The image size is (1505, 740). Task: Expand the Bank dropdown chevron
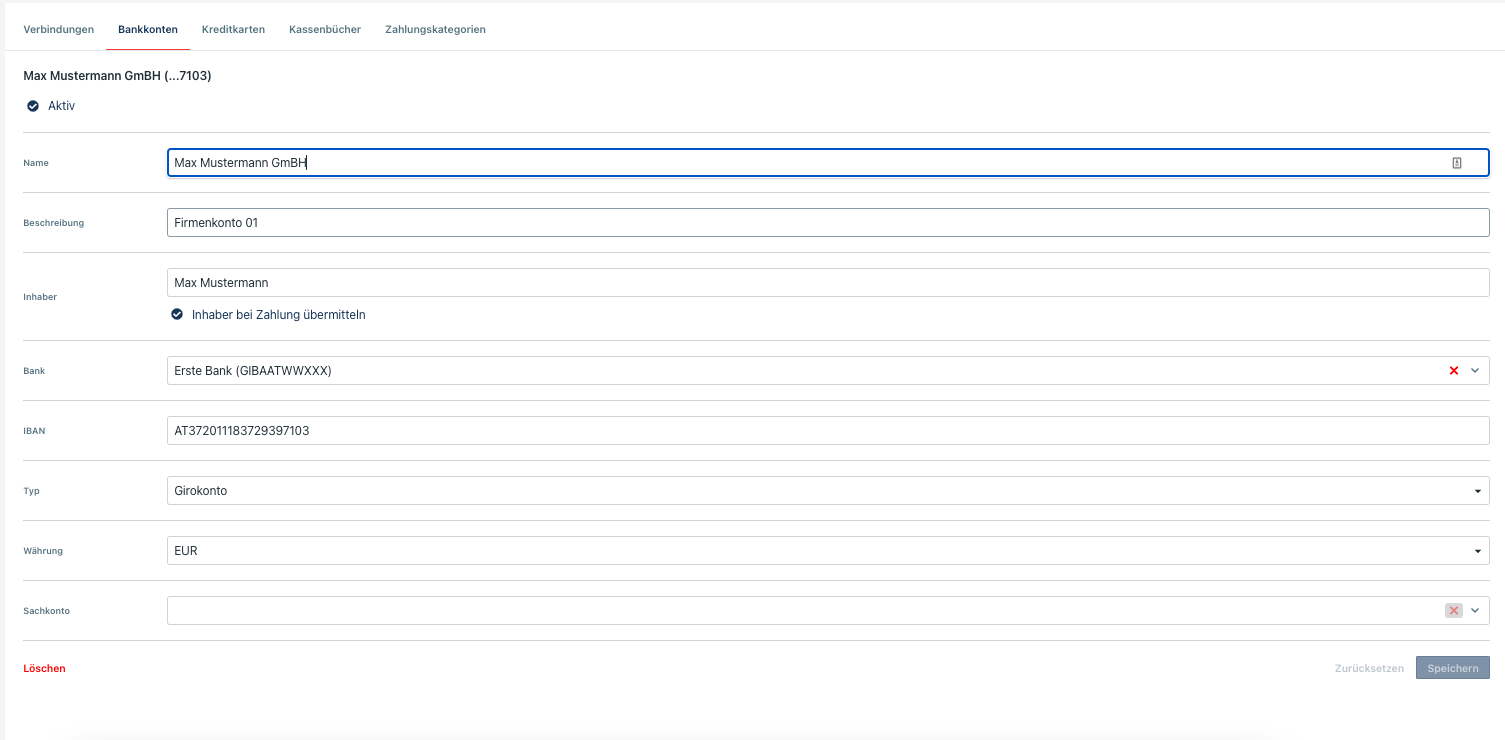[1475, 371]
